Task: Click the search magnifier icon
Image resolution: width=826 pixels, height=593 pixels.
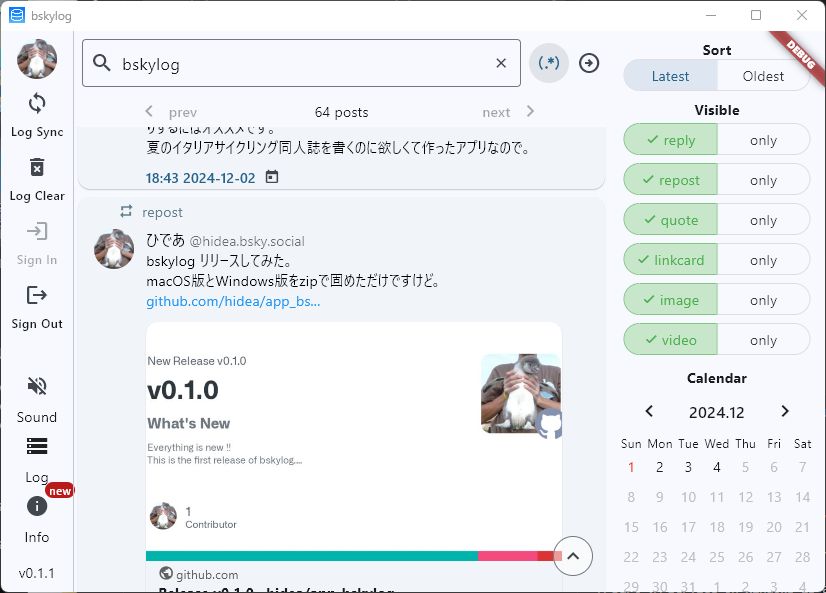Action: click(102, 63)
